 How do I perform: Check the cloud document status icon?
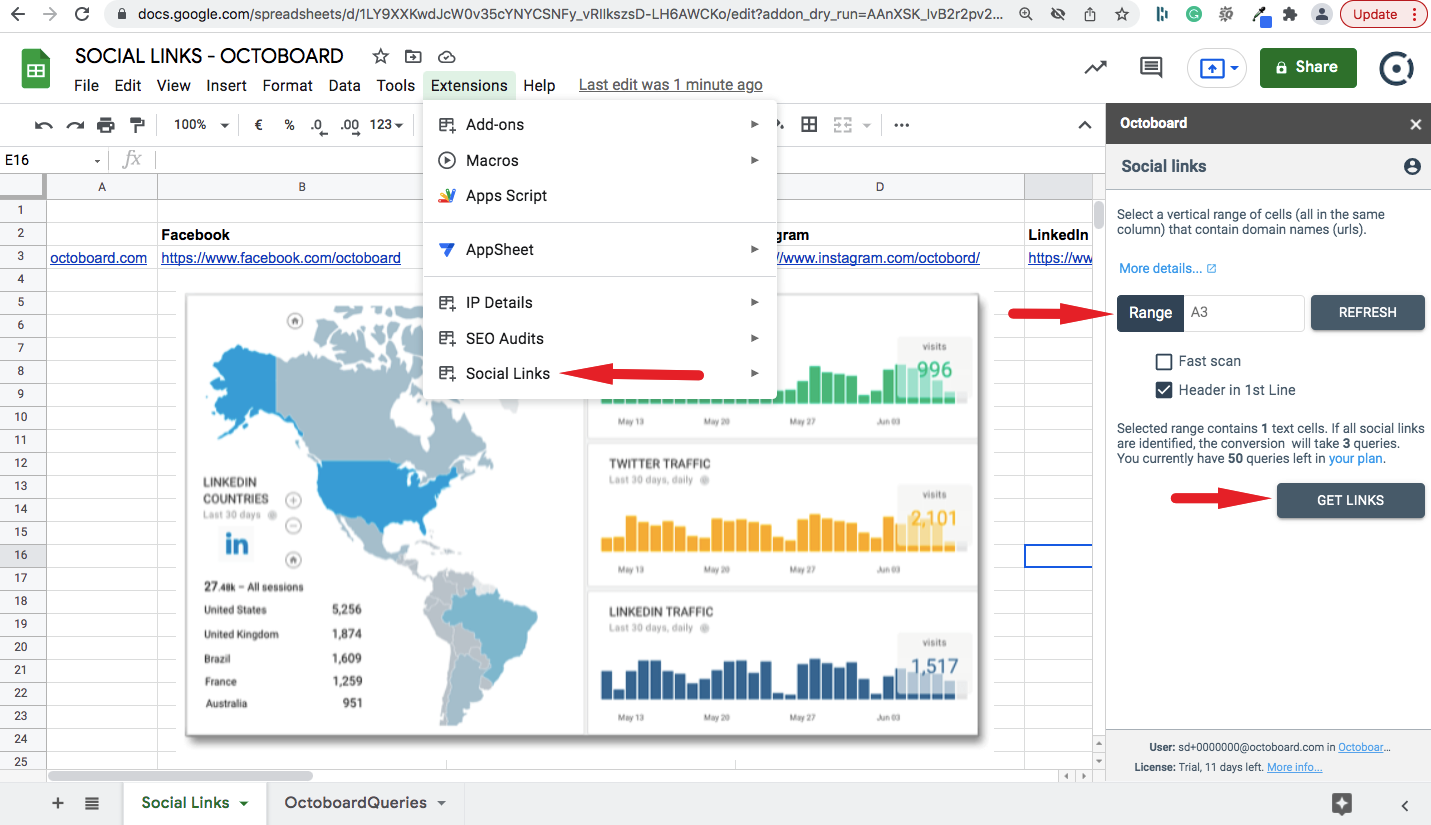pos(447,56)
